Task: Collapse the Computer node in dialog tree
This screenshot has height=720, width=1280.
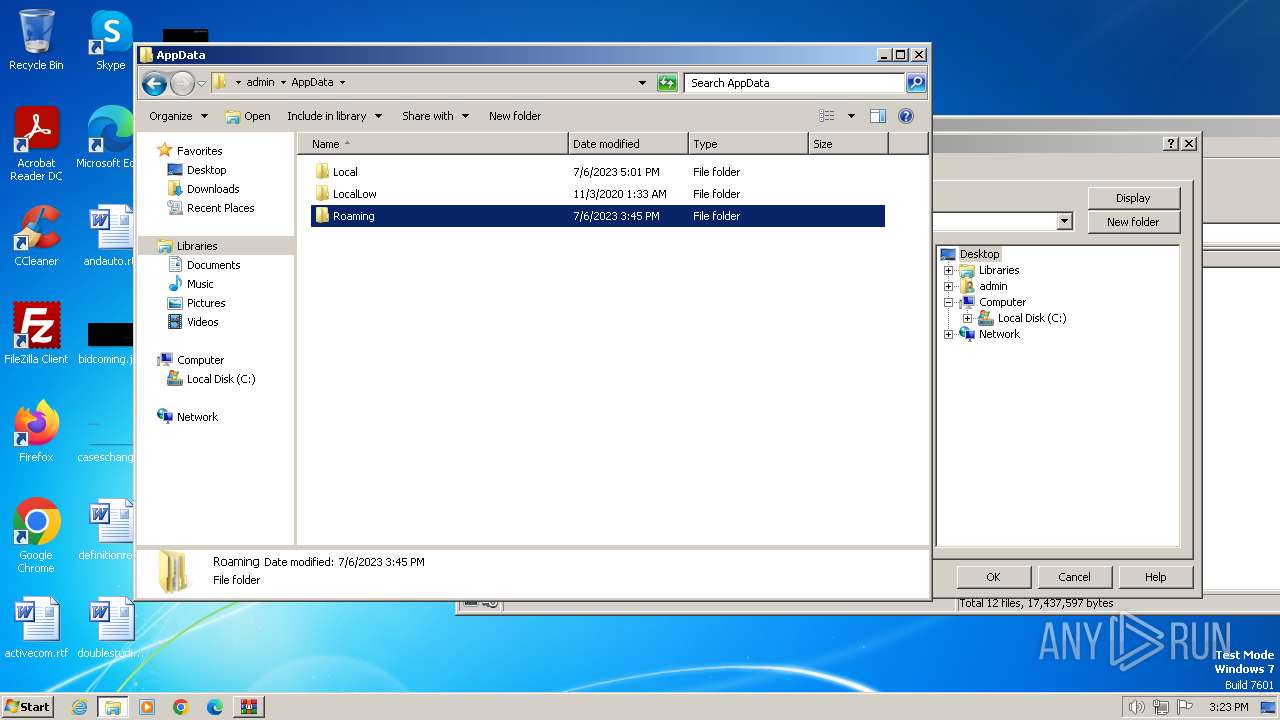Action: [949, 302]
